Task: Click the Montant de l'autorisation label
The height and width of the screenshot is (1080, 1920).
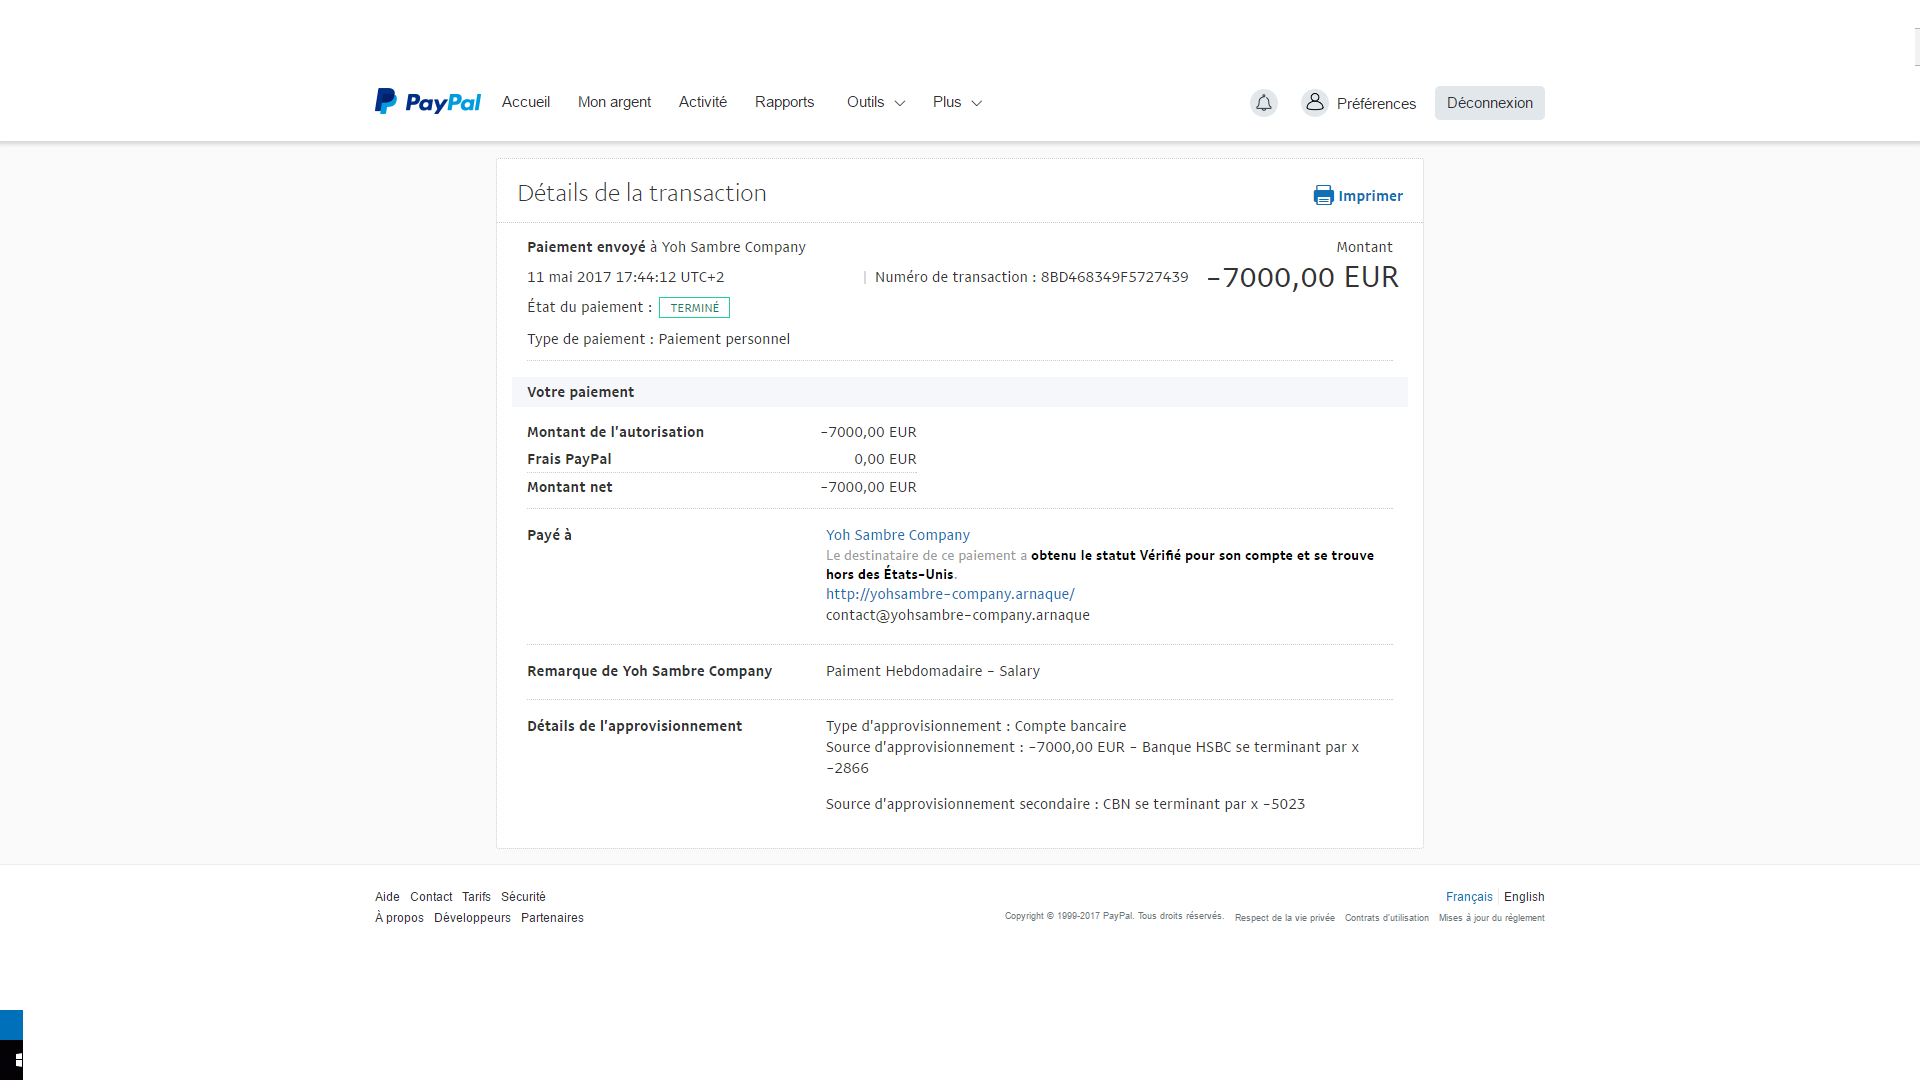Action: tap(615, 432)
